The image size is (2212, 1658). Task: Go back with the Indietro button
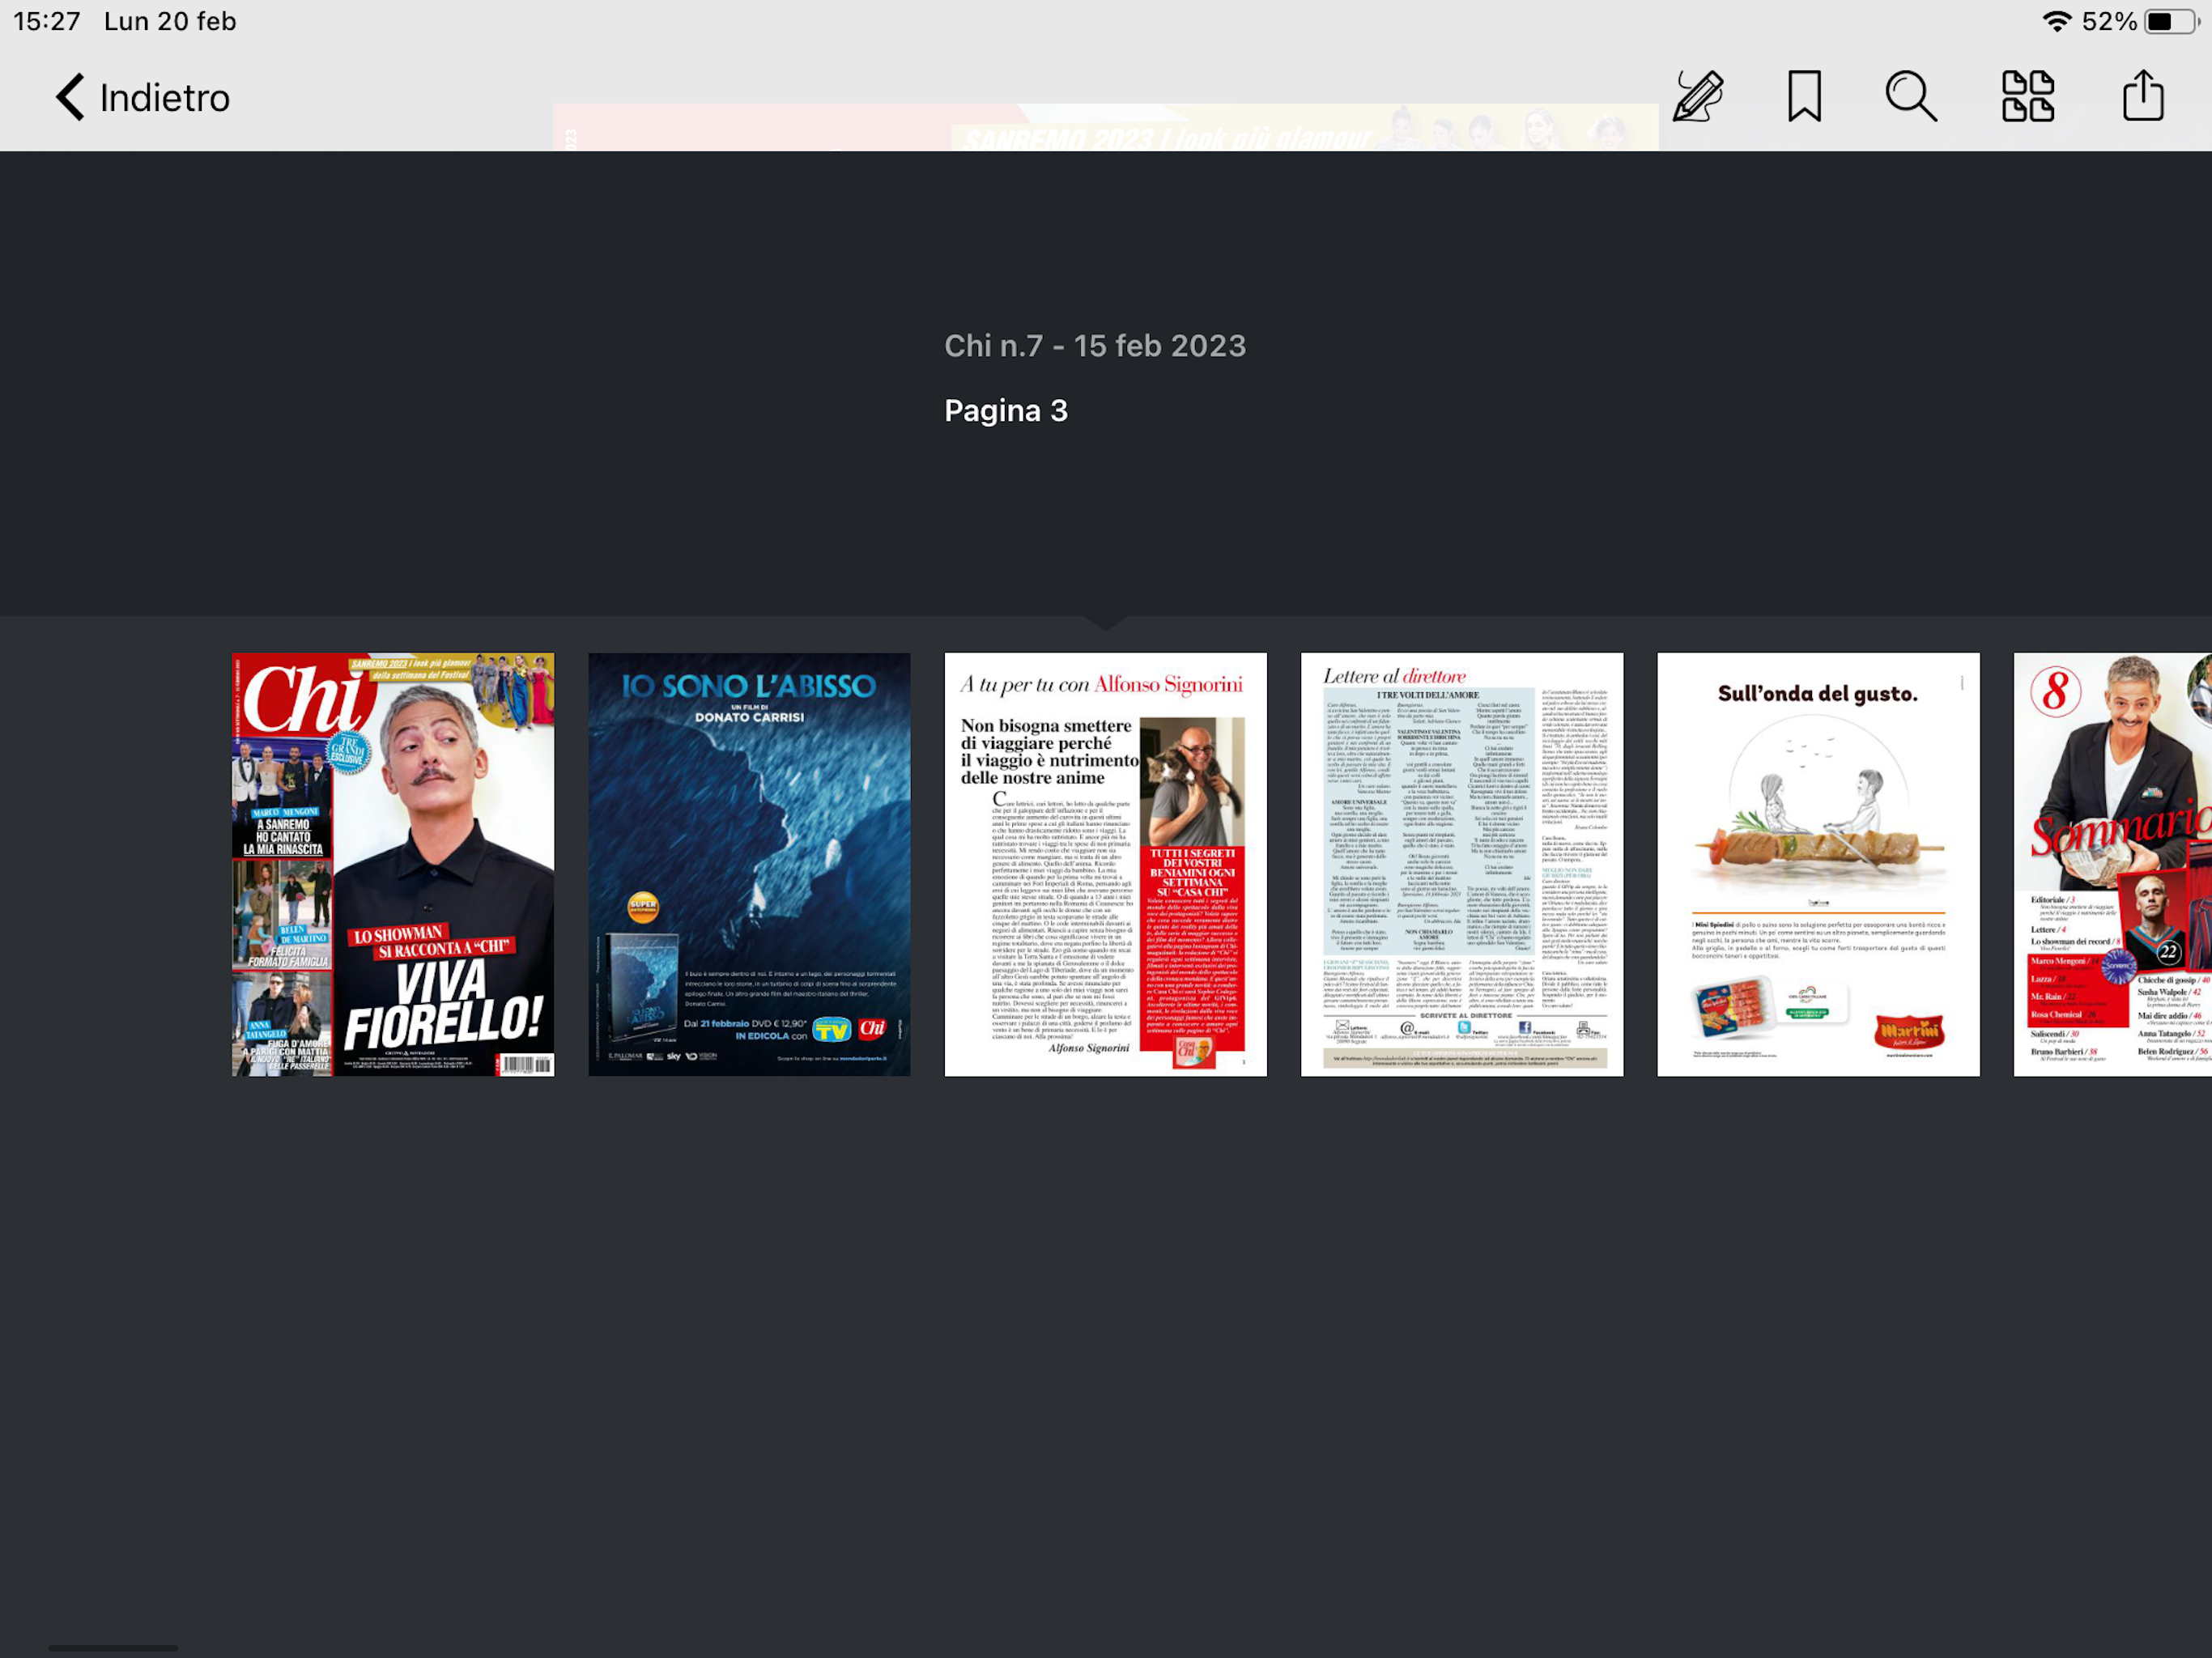point(165,98)
